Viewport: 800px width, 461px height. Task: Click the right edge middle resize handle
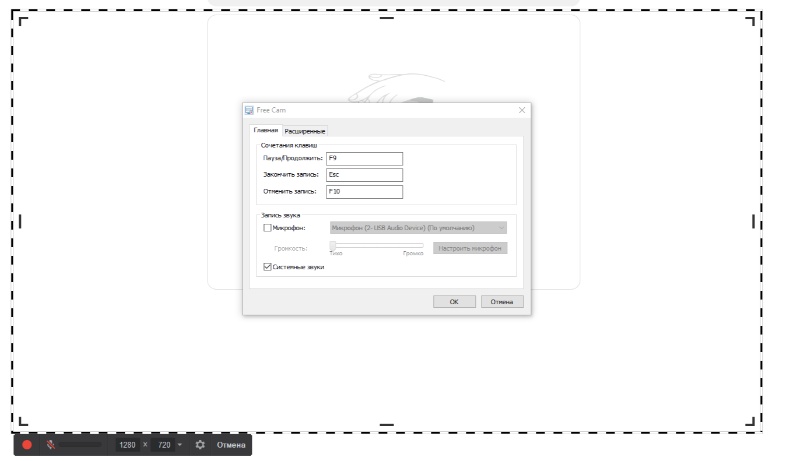[x=754, y=221]
